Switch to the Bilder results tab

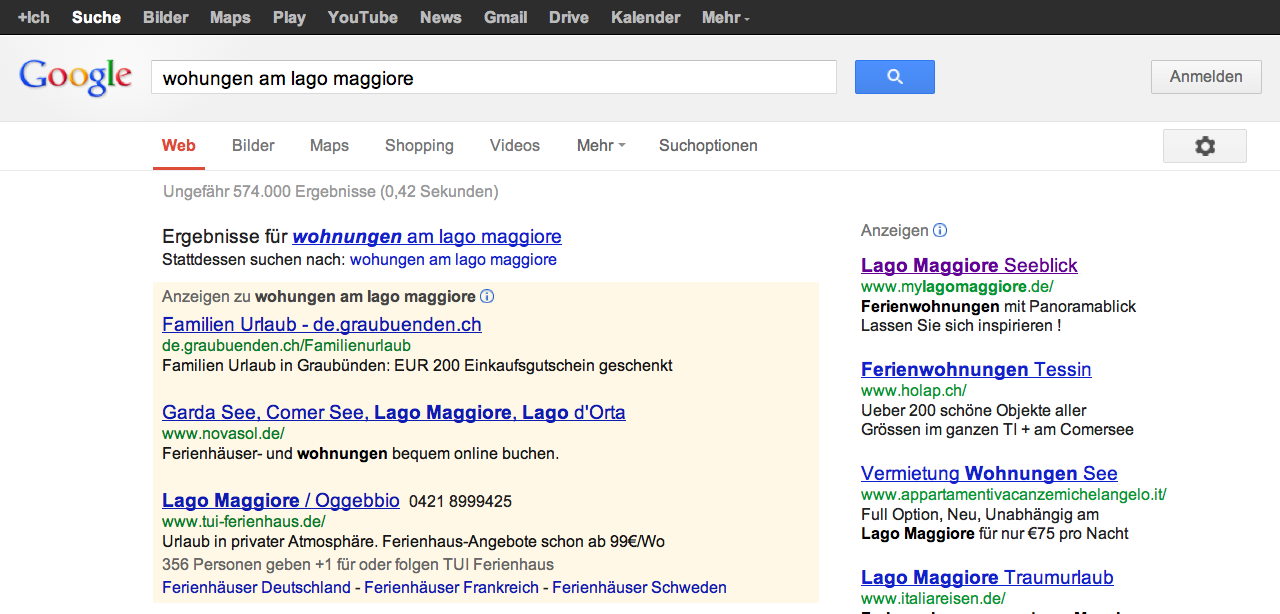pyautogui.click(x=253, y=146)
